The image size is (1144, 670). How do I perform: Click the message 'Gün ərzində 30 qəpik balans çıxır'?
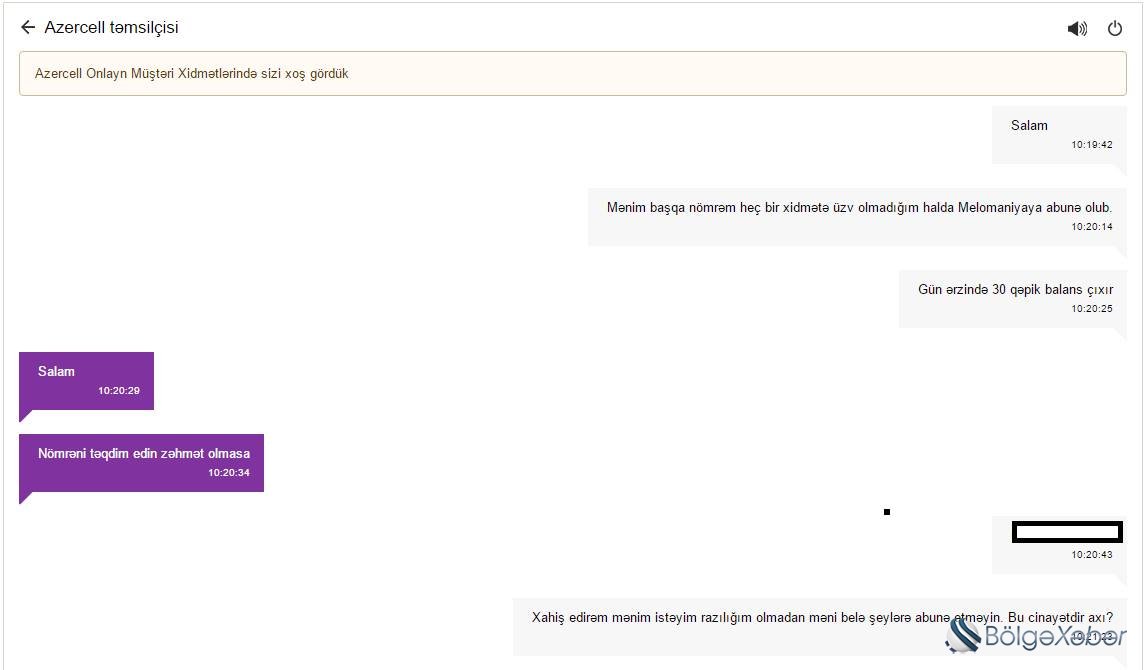pyautogui.click(x=1013, y=299)
